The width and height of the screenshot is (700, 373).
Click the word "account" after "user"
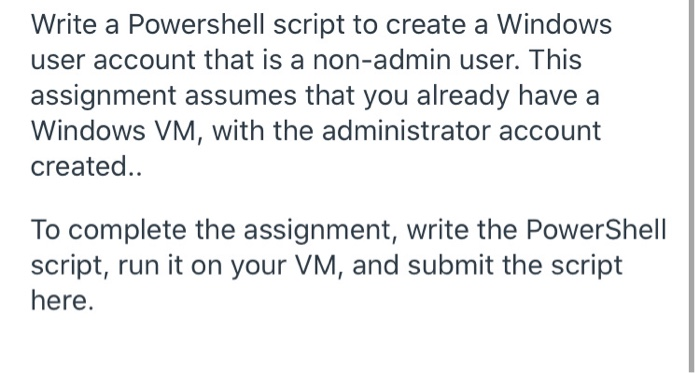click(144, 60)
